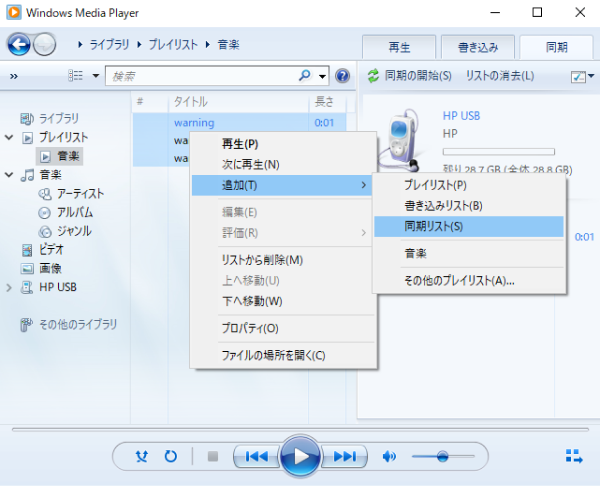Open the search options dropdown arrow
This screenshot has height=486, width=600.
[x=323, y=76]
